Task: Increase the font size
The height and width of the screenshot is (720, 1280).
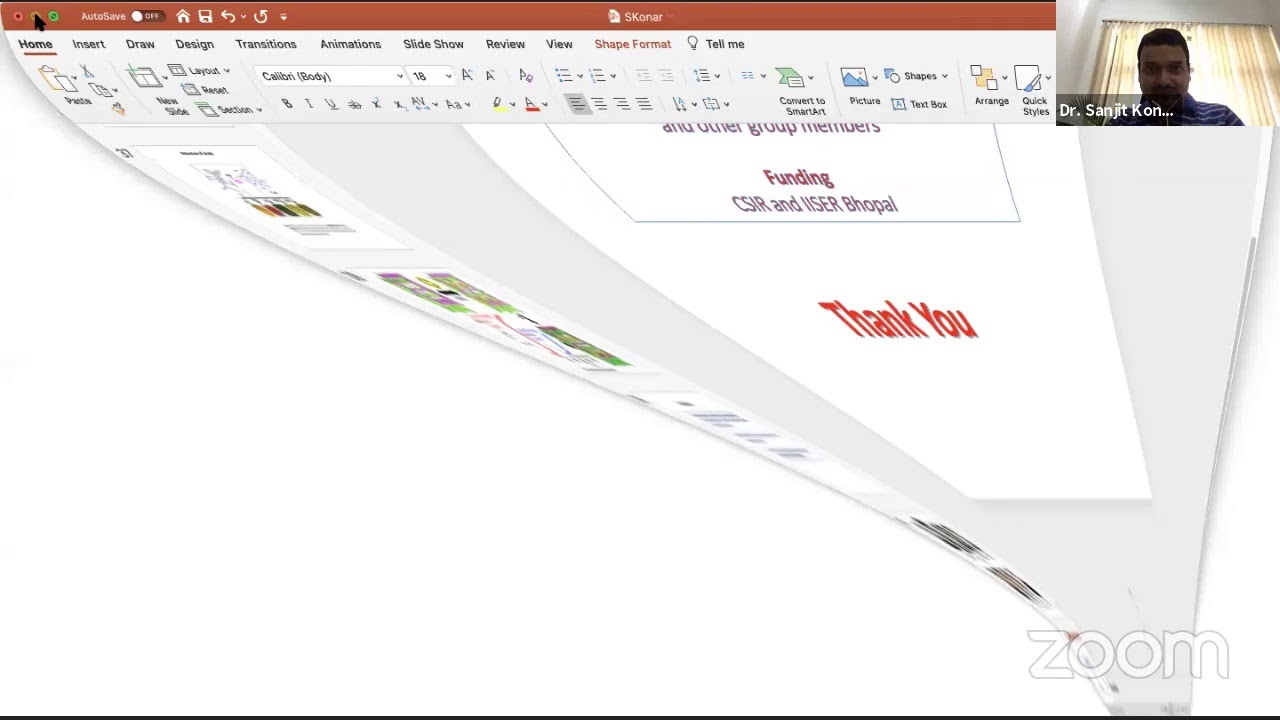Action: tap(467, 76)
